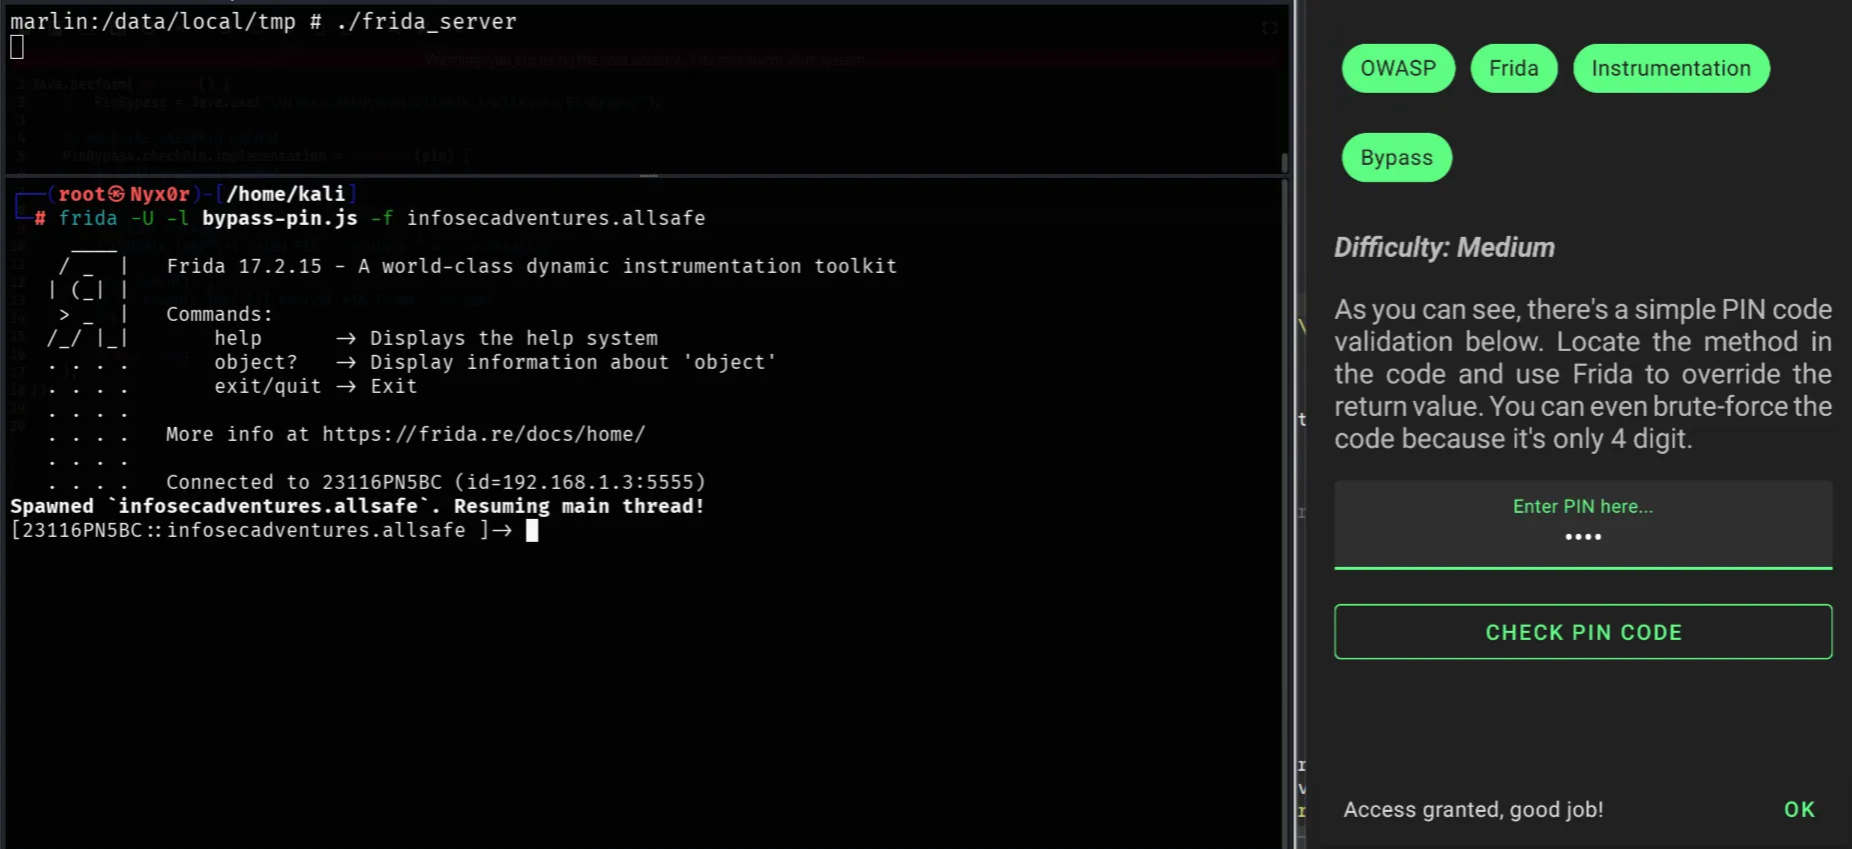The height and width of the screenshot is (849, 1852).
Task: Click the 'Difficulty: Medium' heading
Action: click(1443, 248)
